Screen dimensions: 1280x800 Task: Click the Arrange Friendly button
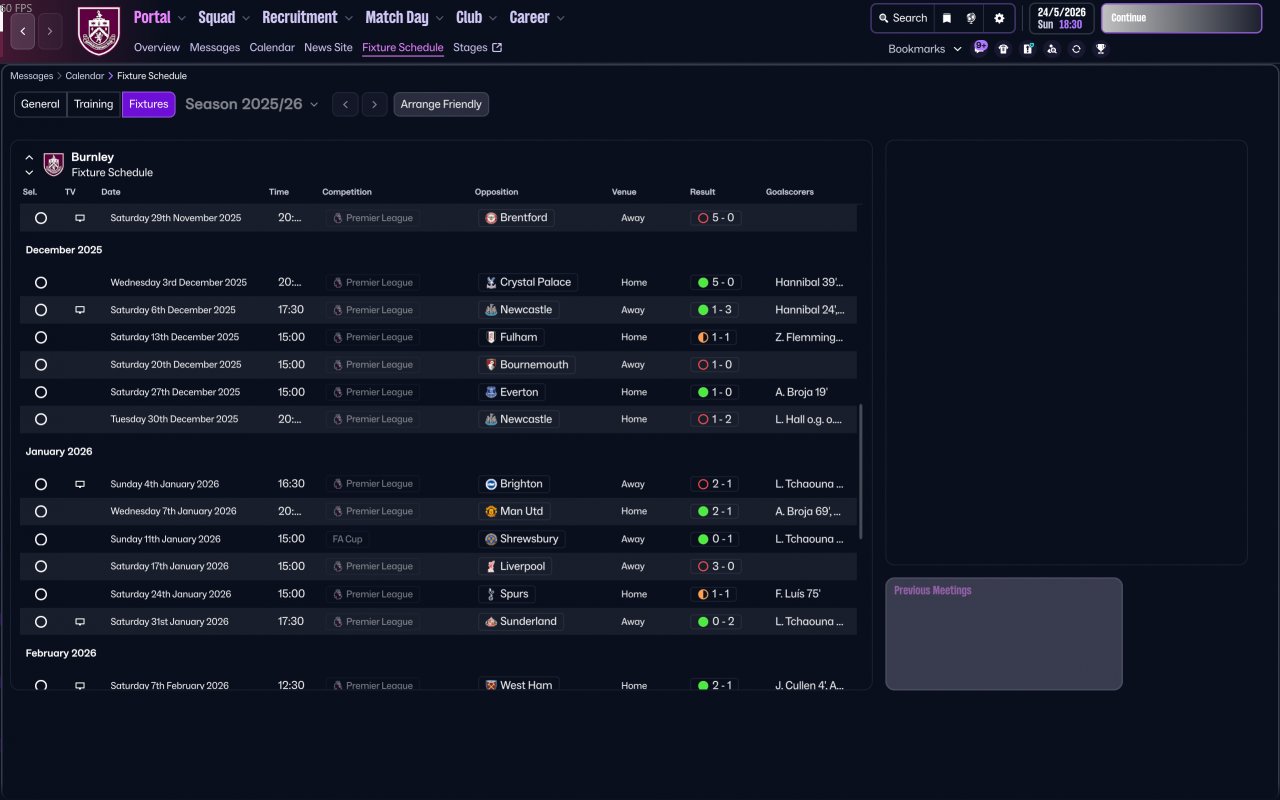tap(441, 104)
